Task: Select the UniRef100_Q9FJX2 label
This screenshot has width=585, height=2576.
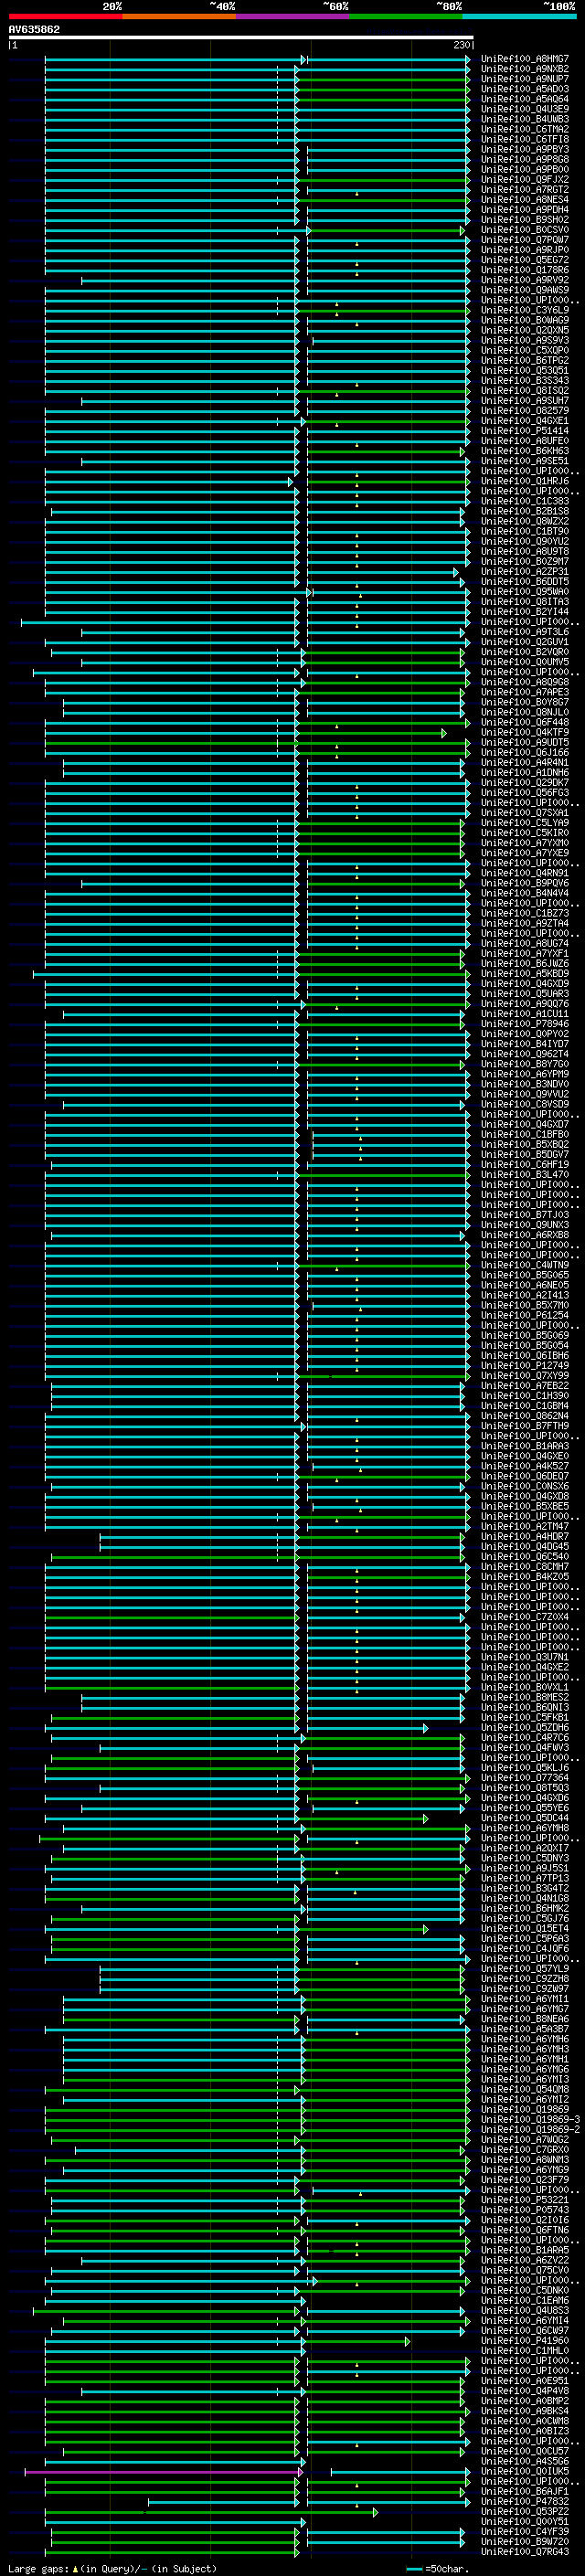Action: [525, 179]
